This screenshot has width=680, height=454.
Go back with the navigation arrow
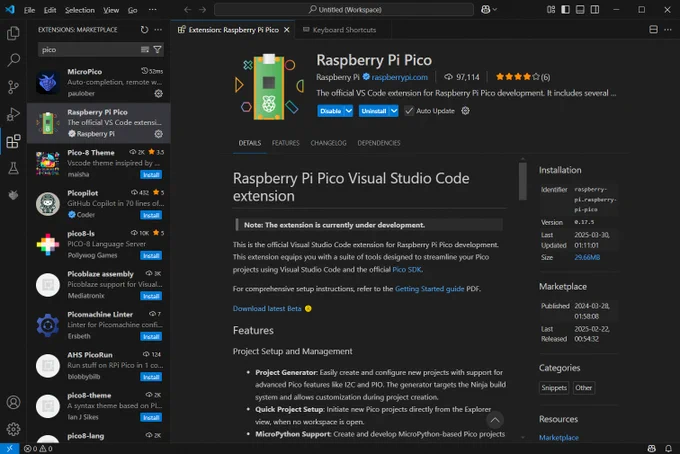[187, 10]
